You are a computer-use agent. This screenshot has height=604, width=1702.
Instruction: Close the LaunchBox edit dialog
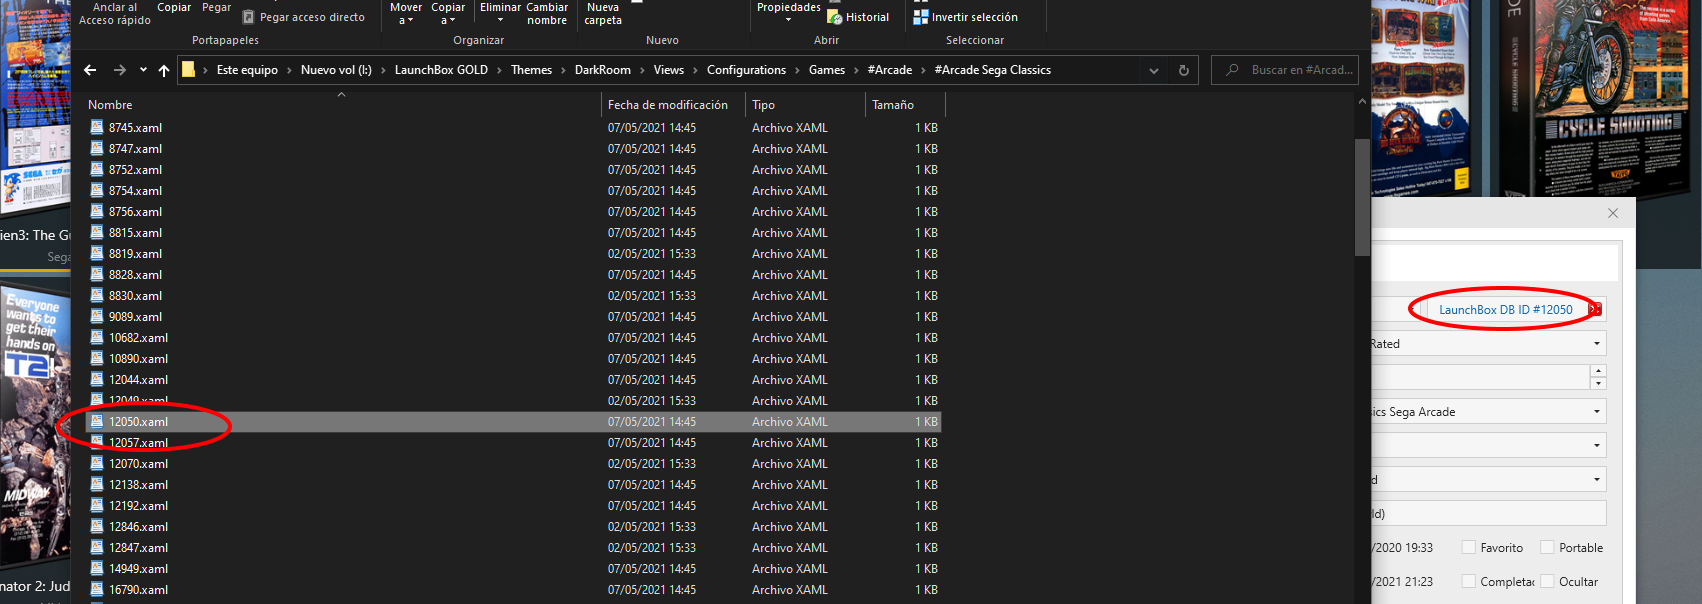(x=1613, y=213)
